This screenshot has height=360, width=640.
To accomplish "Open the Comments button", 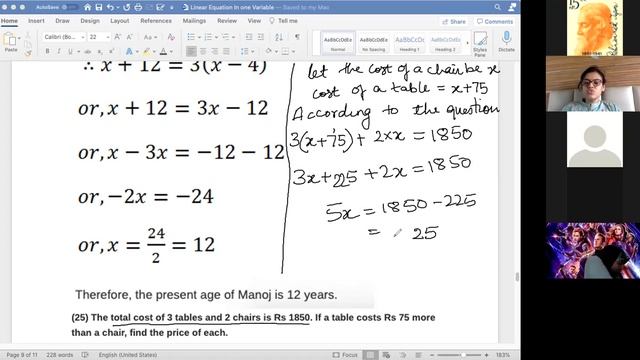I will tap(495, 22).
